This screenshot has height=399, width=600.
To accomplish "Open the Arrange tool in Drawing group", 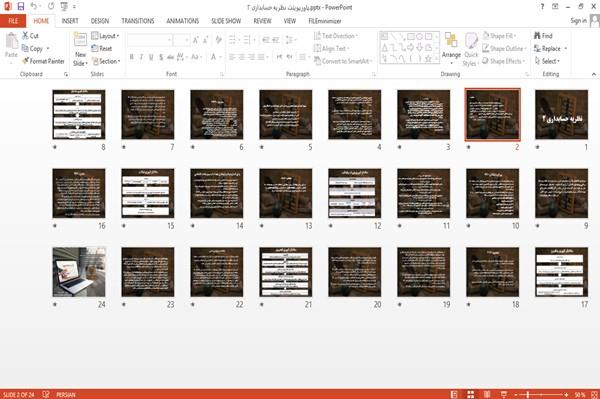I will pos(451,48).
